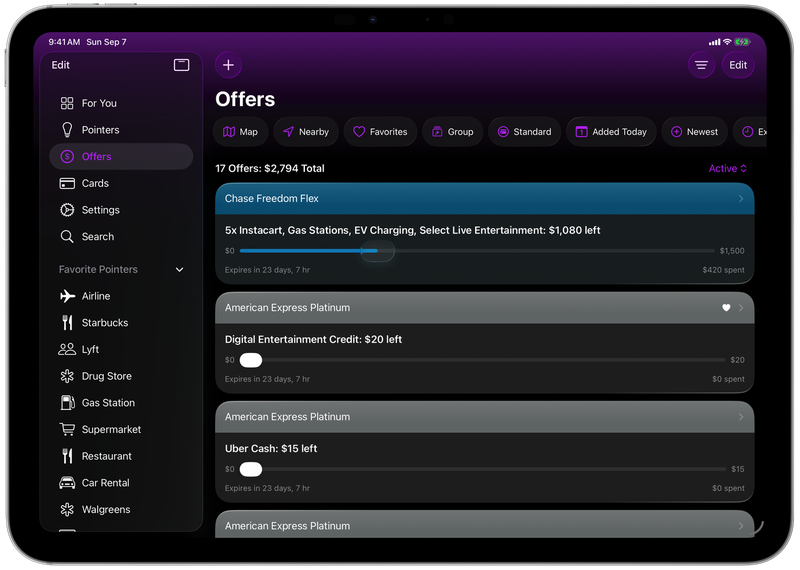This screenshot has height=570, width=800.
Task: Open the Starbucks favorite pointer
Action: [121, 323]
